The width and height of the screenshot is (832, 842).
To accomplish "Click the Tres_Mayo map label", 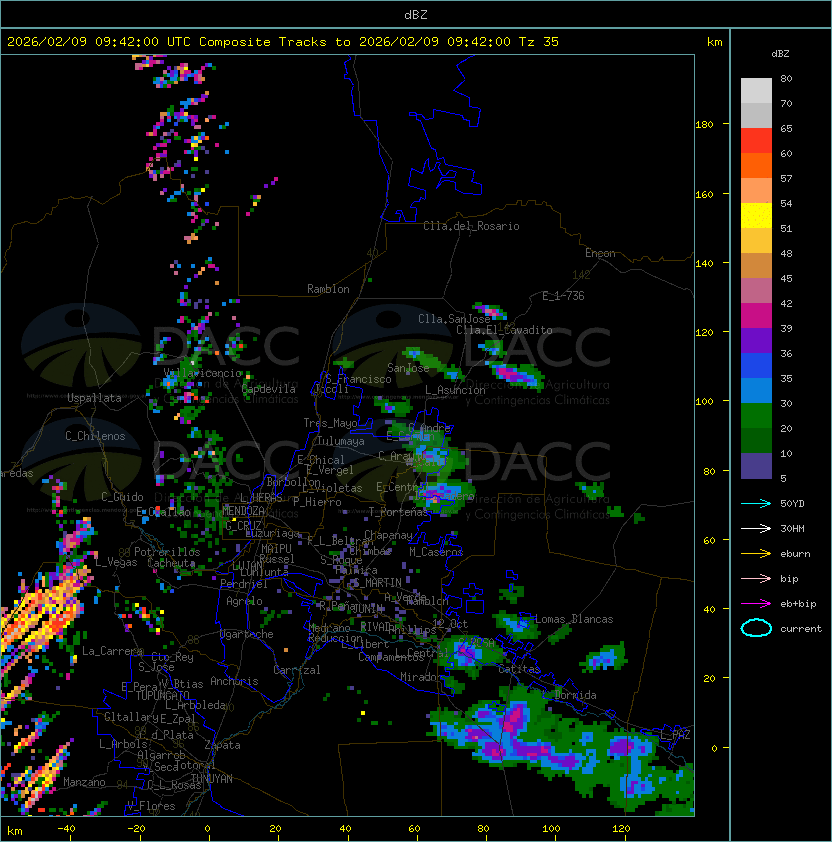I will coord(330,423).
